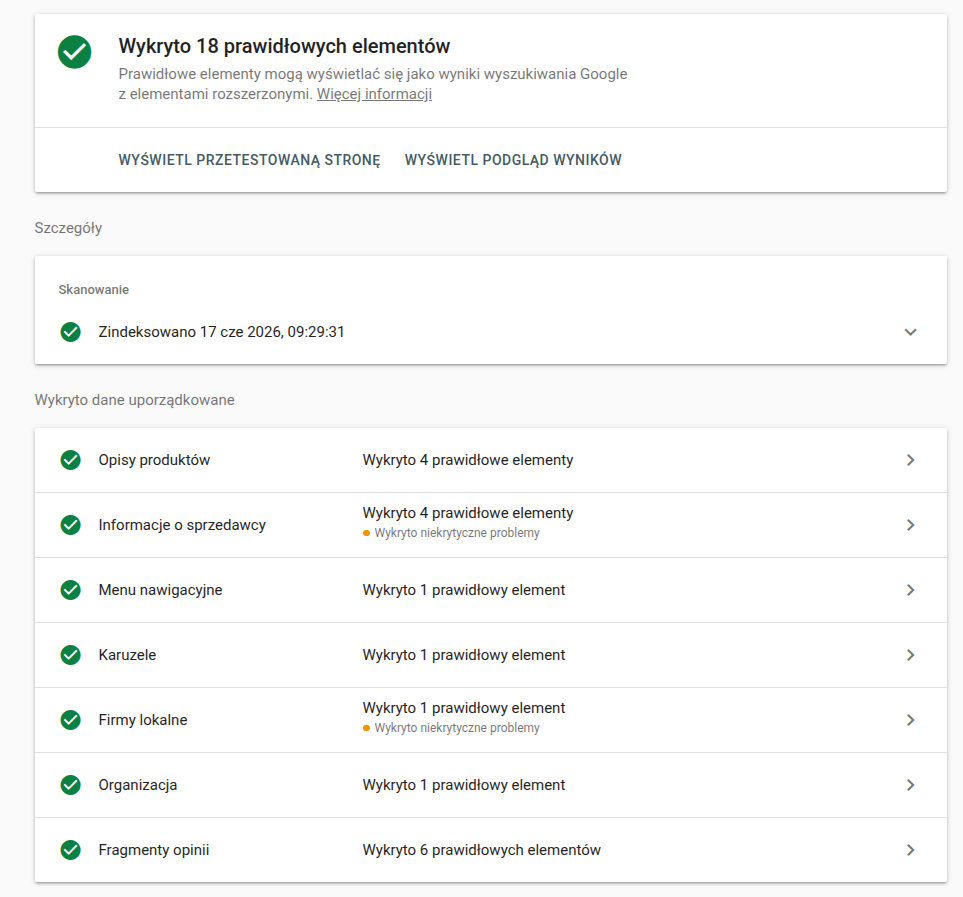
Task: Open the Więcej informacji link
Action: [374, 94]
